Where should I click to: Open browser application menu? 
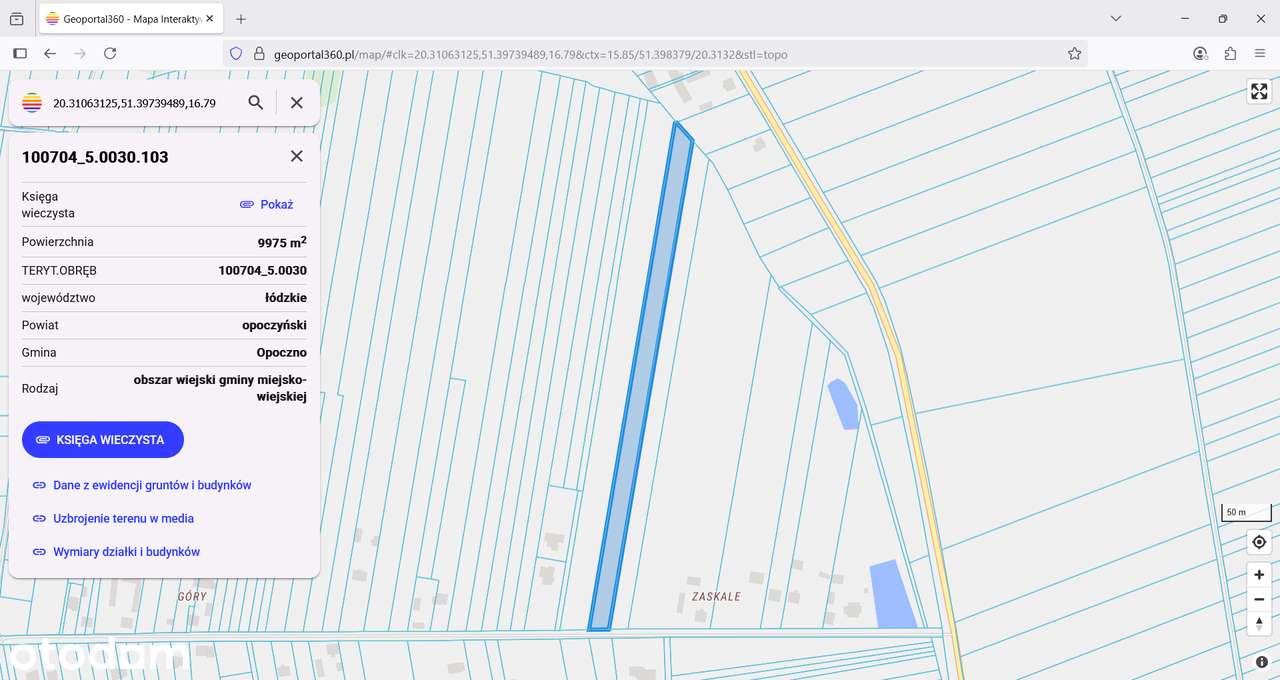(1260, 54)
